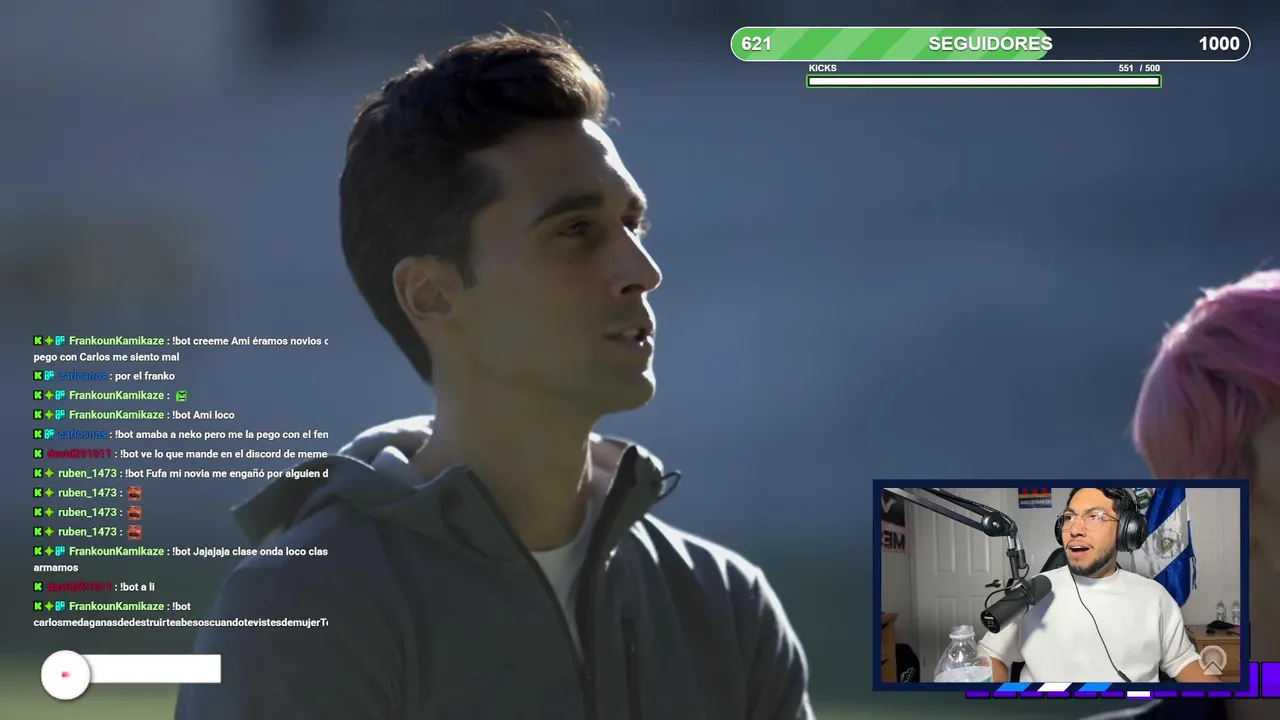Click the message '!bot Fufa mi novia me engañó'
This screenshot has width=1280, height=720.
click(x=226, y=473)
